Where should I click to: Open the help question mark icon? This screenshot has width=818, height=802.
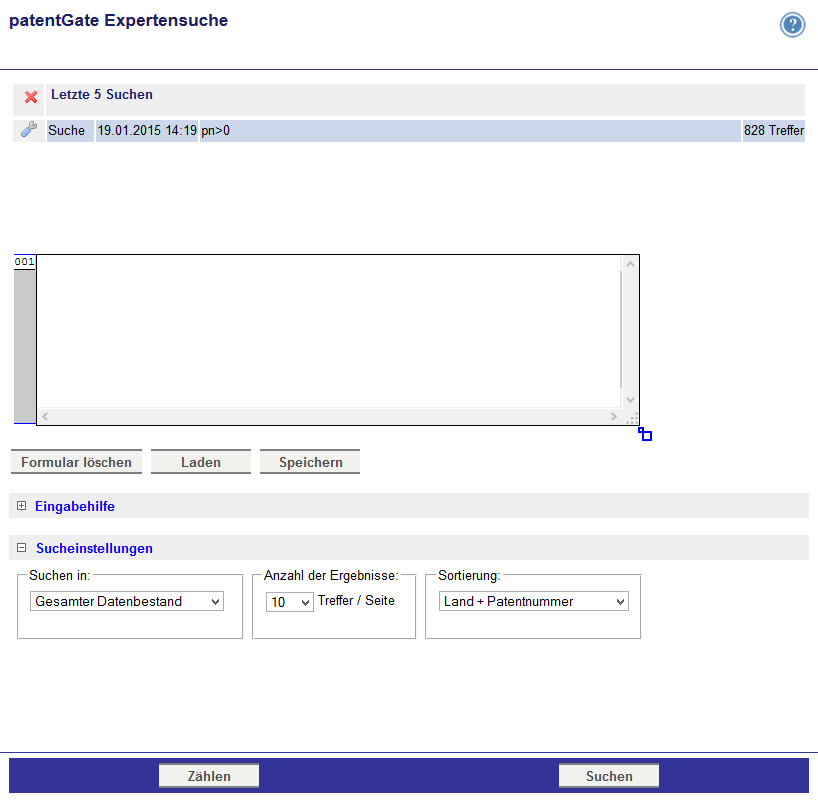point(792,25)
